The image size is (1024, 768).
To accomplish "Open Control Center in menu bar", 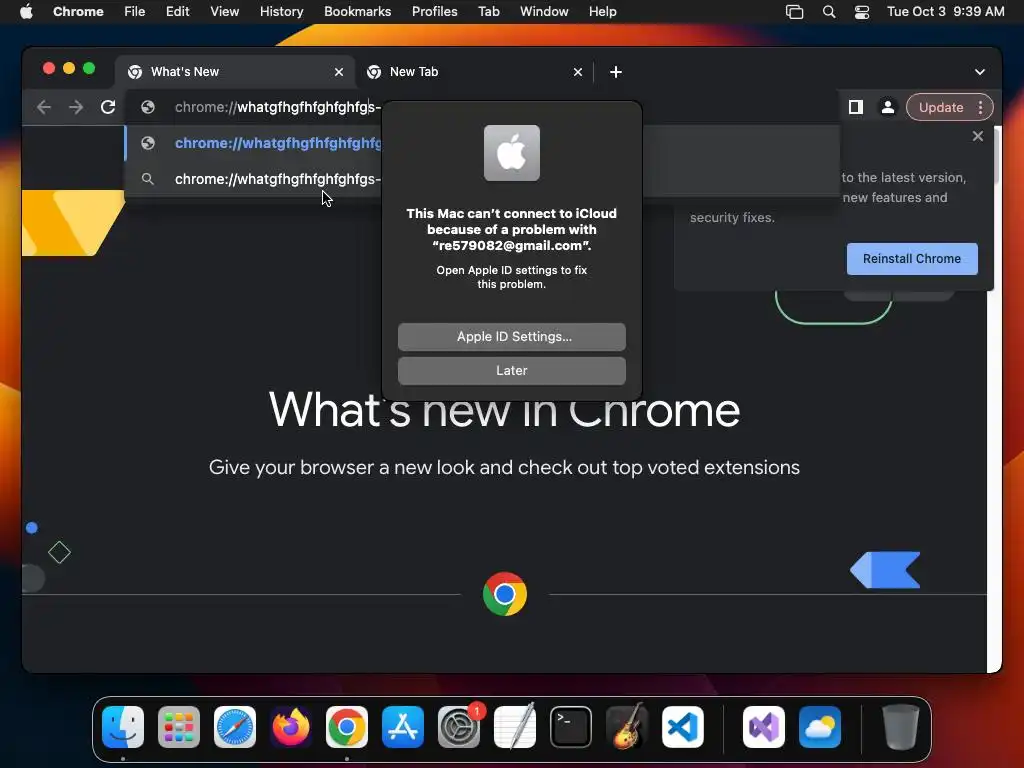I will pyautogui.click(x=862, y=12).
